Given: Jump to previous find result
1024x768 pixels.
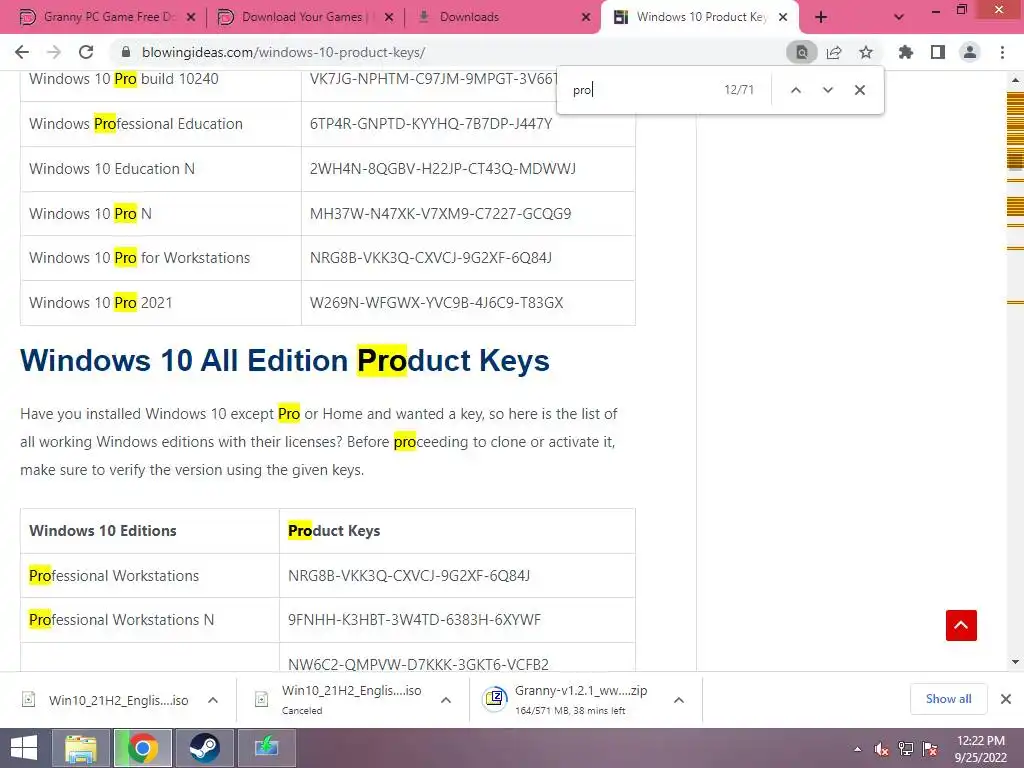Looking at the screenshot, I should pos(795,90).
